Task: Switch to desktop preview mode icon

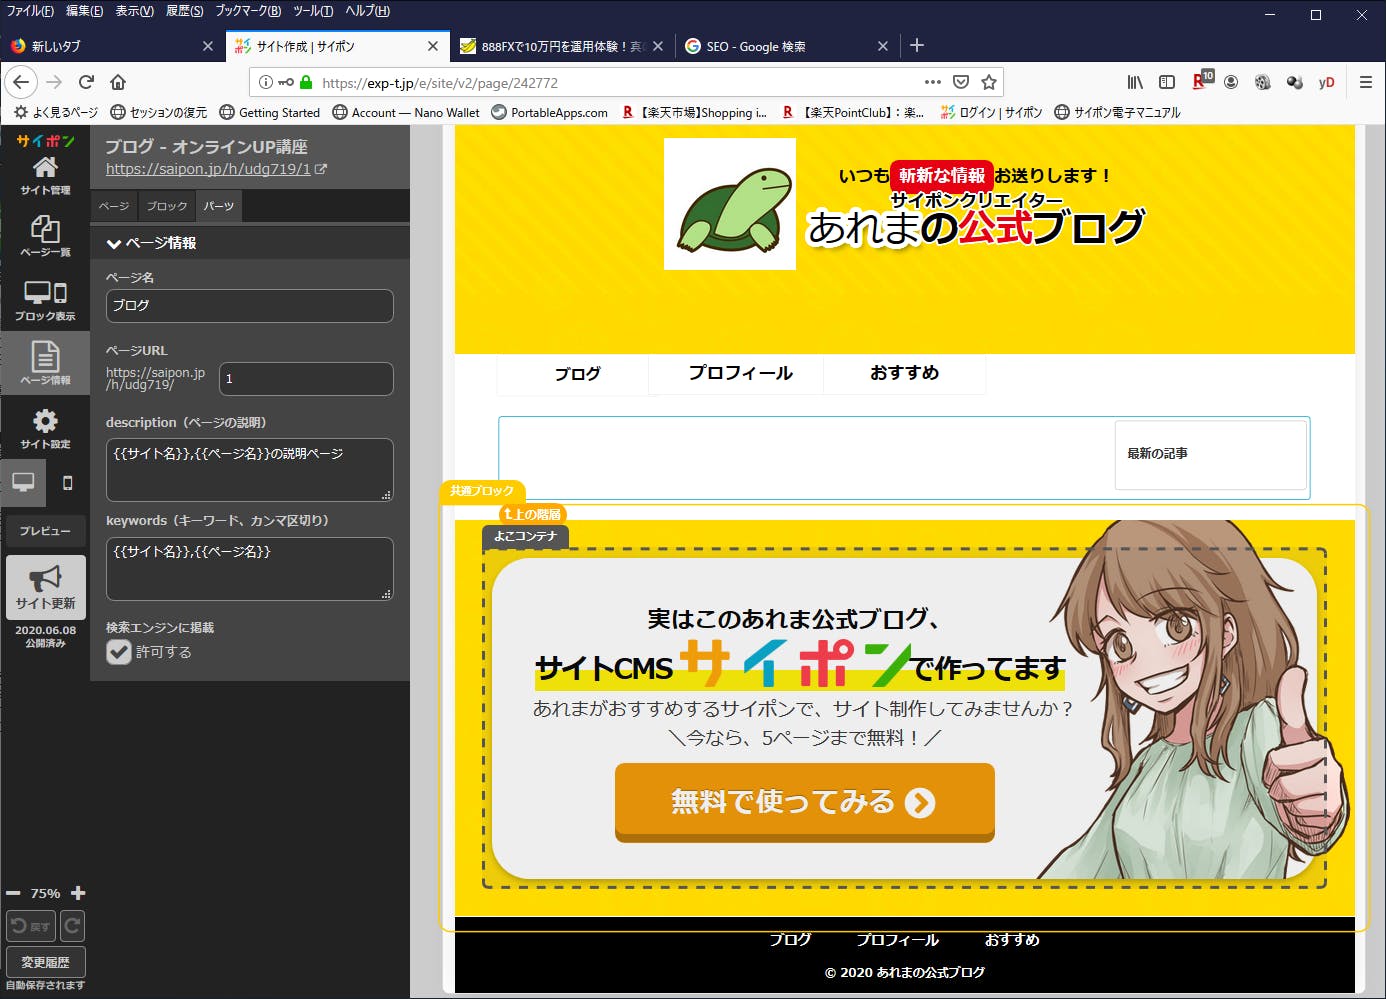Action: [x=23, y=482]
